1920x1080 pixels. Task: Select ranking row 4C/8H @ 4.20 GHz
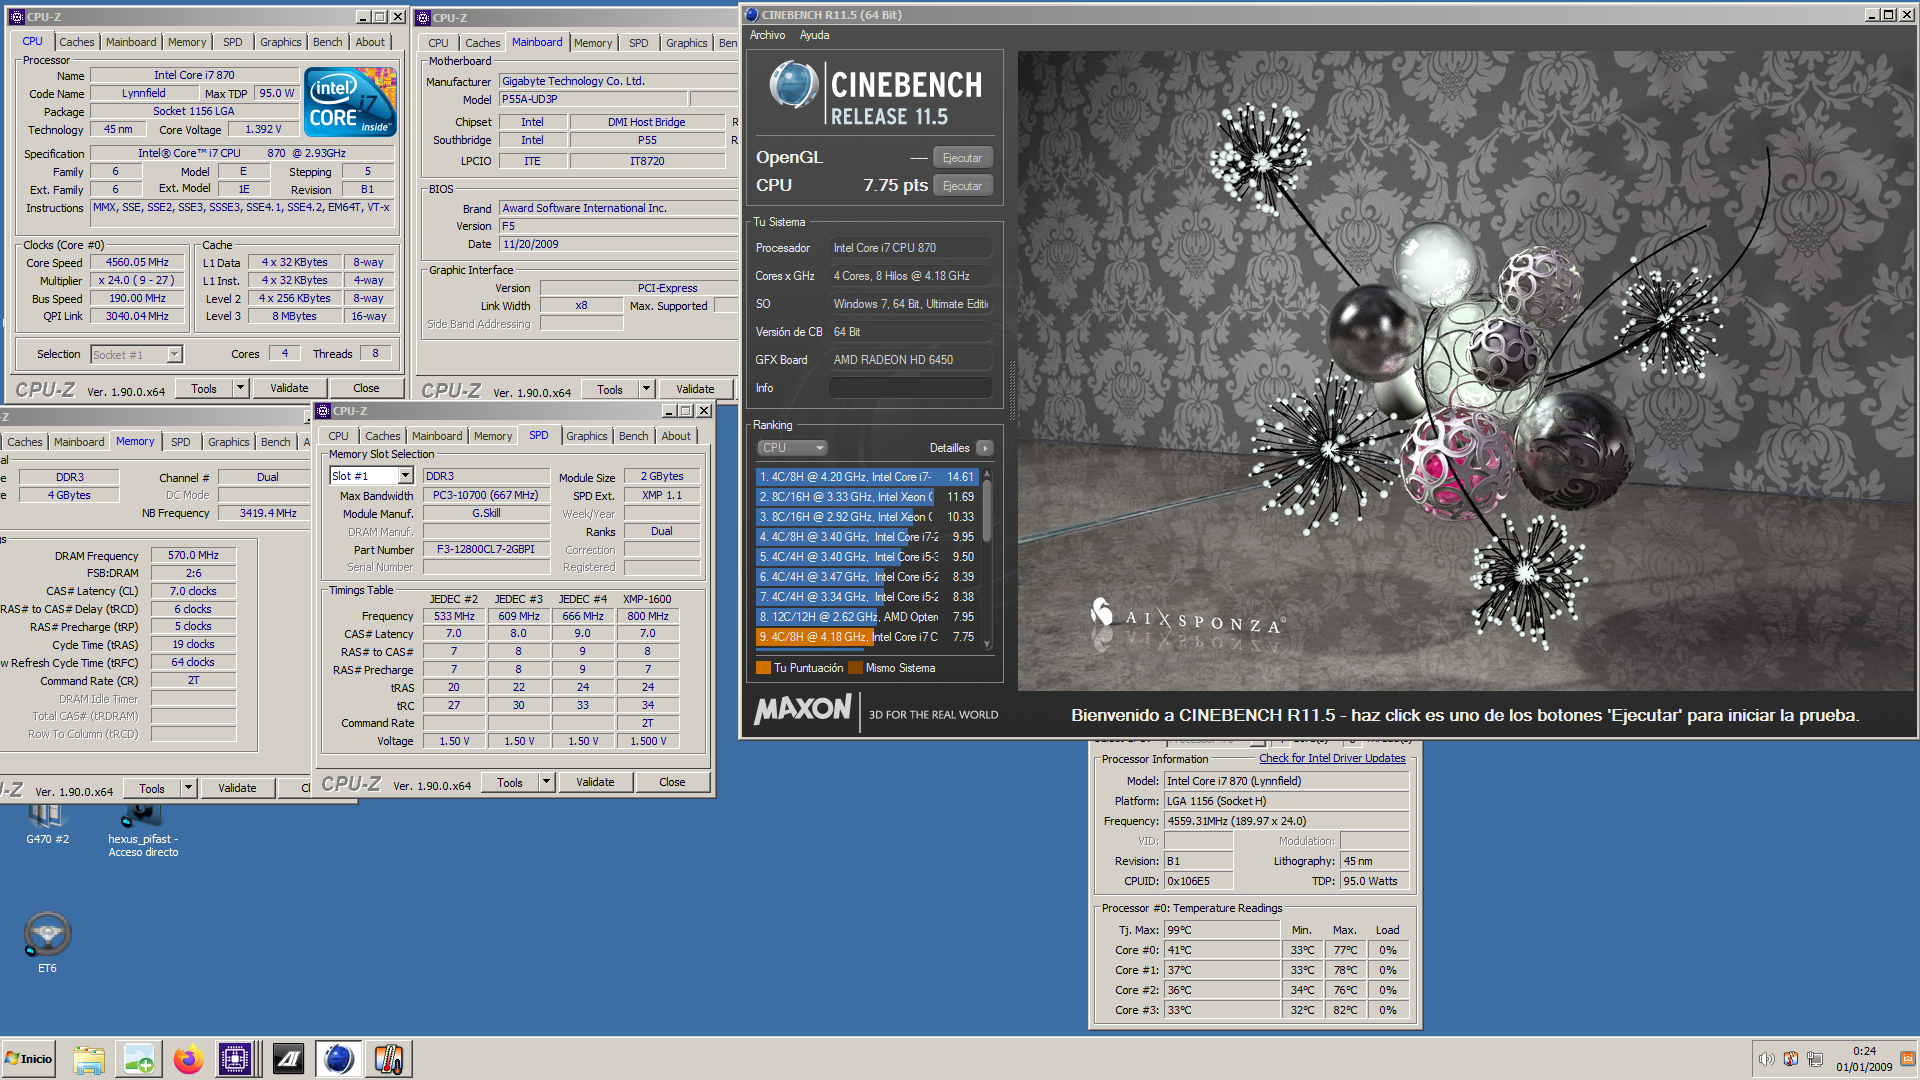[x=866, y=477]
